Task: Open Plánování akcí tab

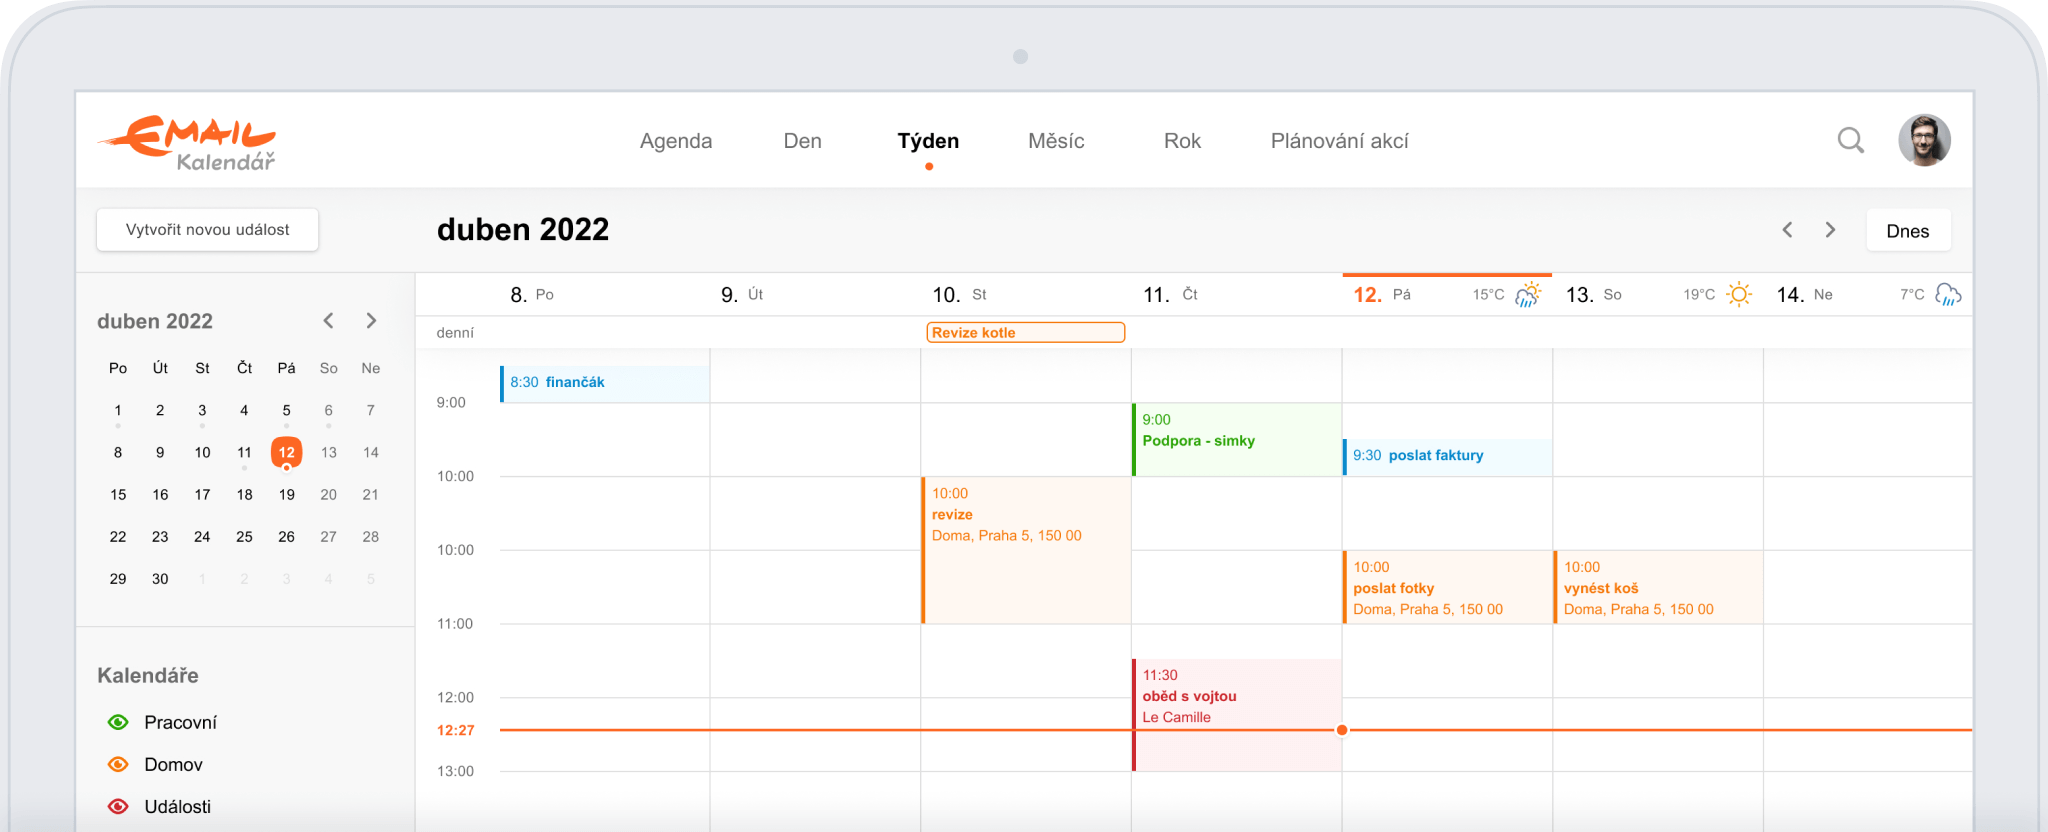Action: point(1339,141)
